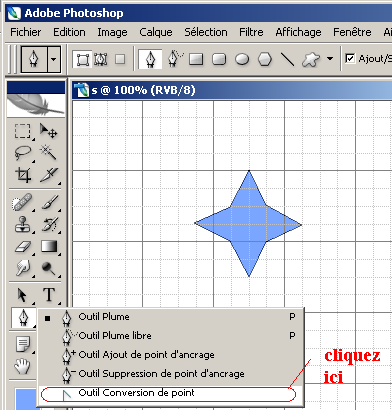The width and height of the screenshot is (392, 410).
Task: Open the Image menu
Action: [x=112, y=32]
